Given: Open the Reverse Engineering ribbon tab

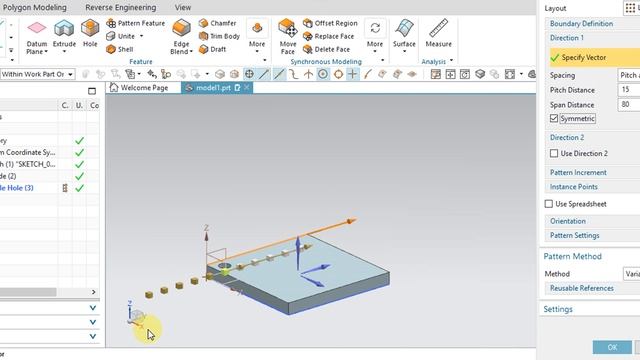Looking at the screenshot, I should [120, 7].
